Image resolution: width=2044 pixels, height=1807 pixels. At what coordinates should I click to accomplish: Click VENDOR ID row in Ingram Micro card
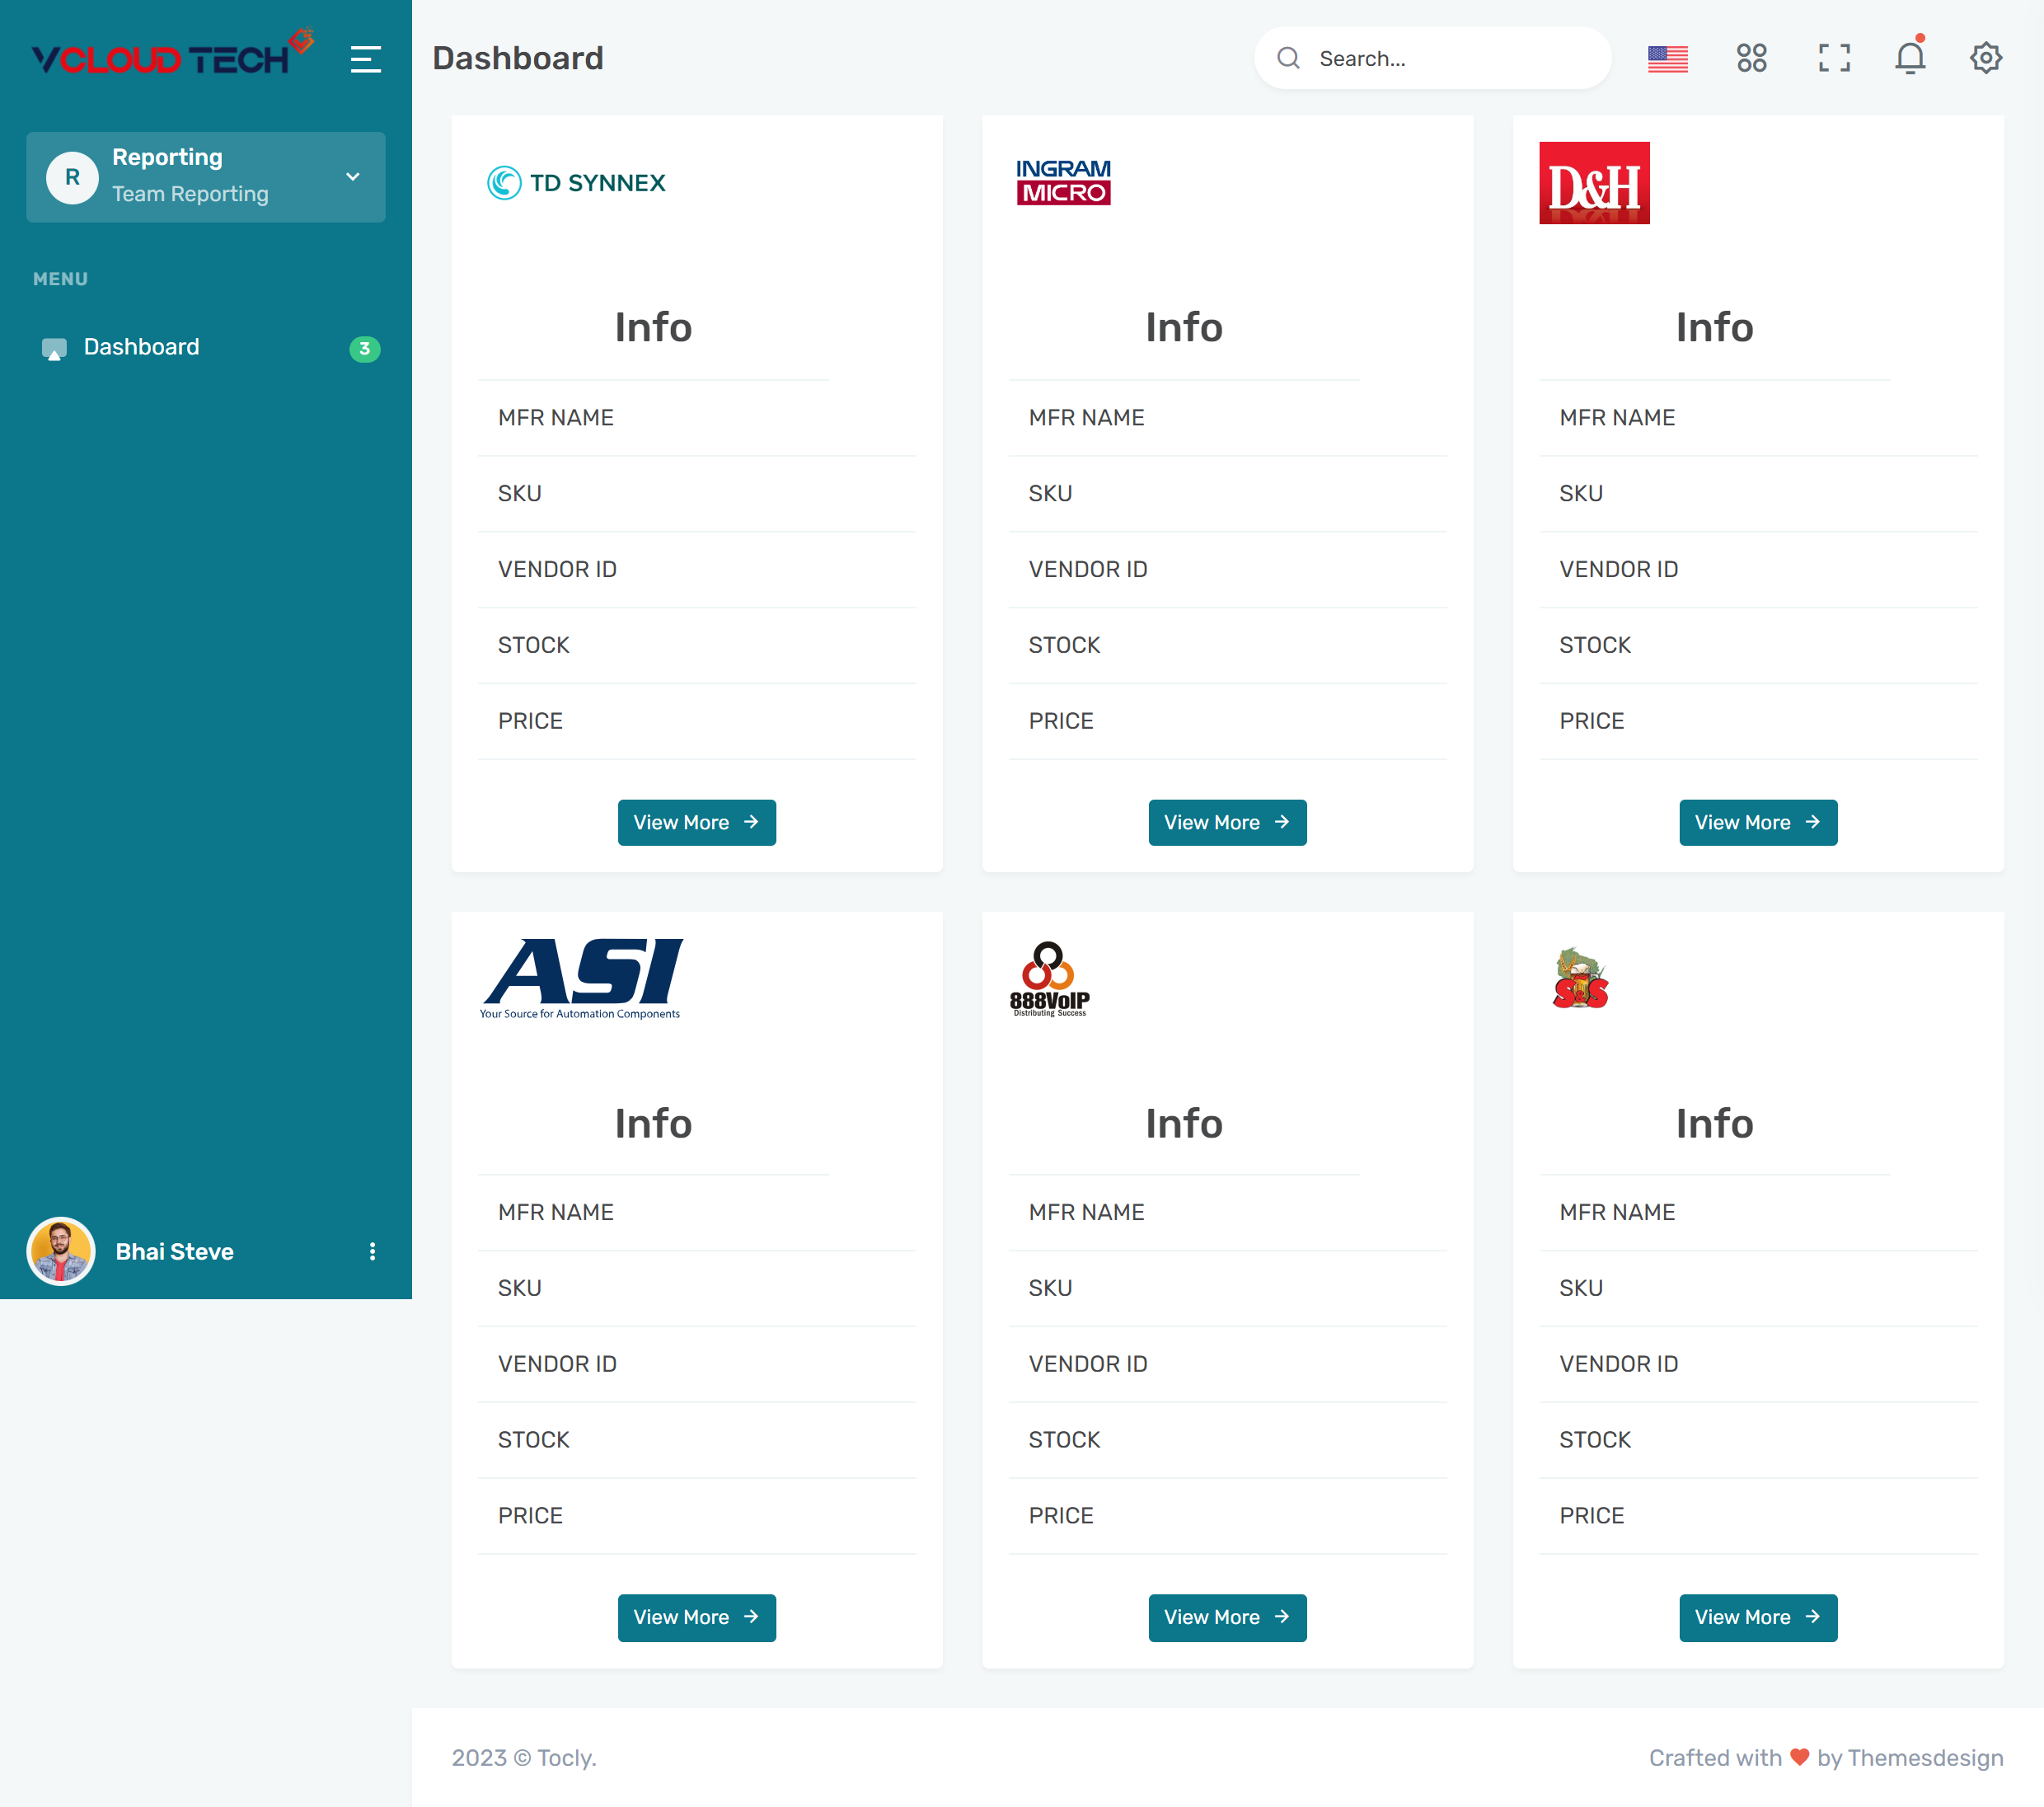point(1227,570)
